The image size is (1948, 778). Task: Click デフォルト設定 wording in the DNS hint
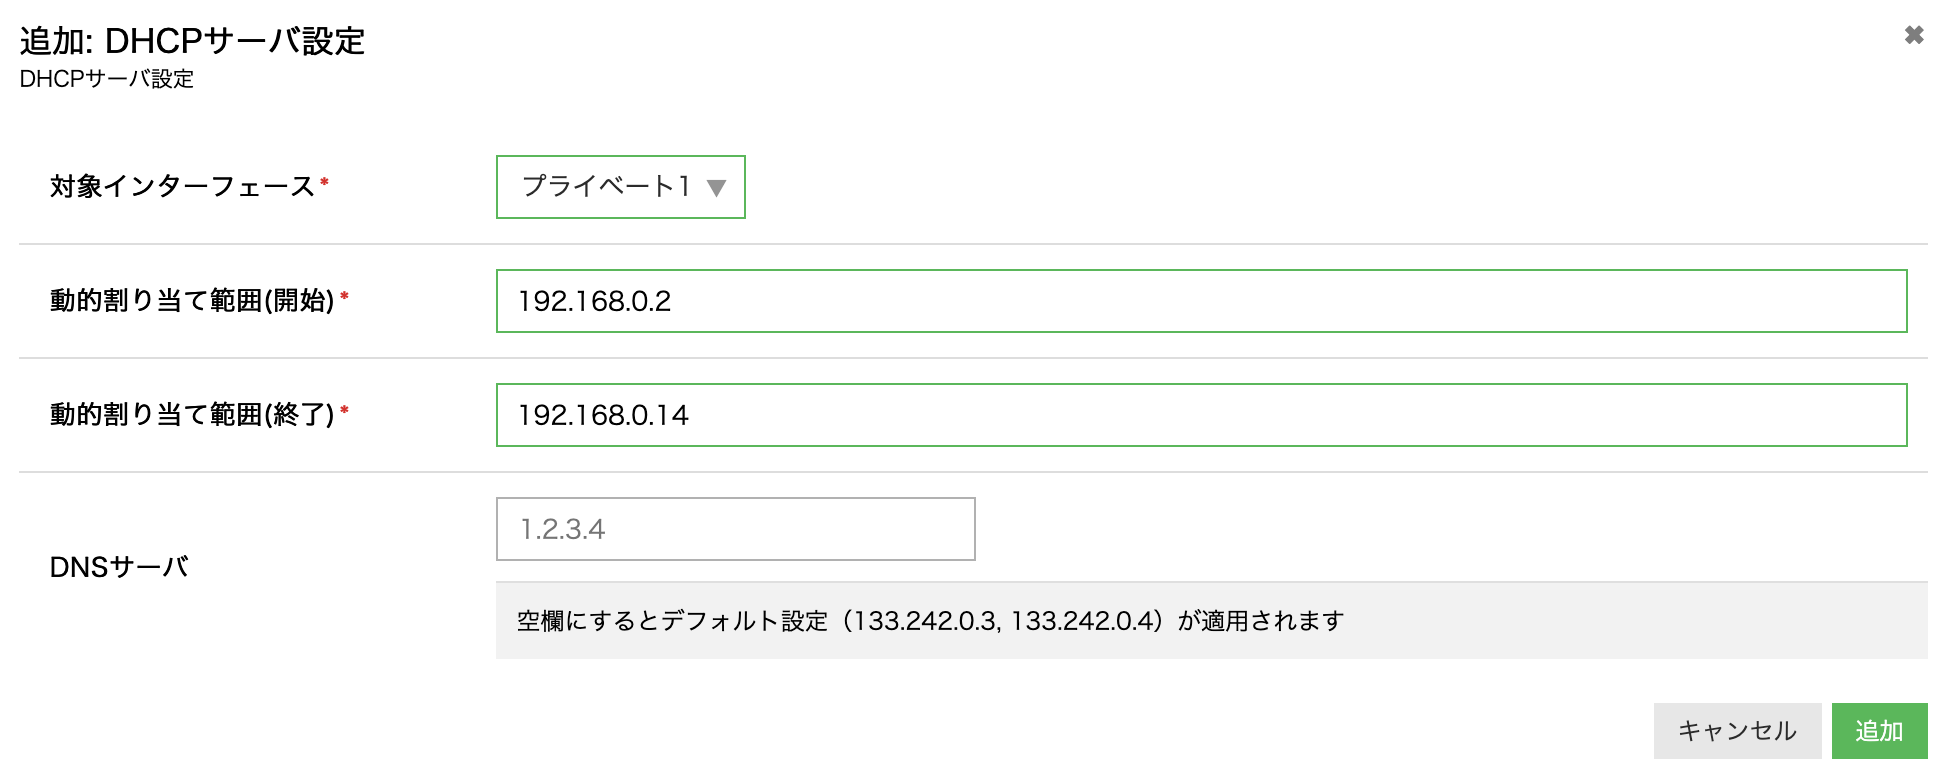tap(744, 621)
